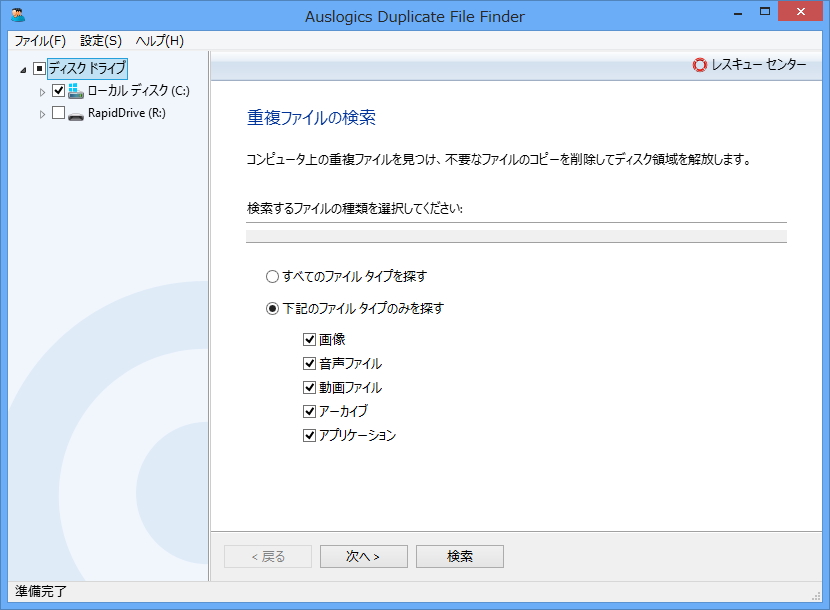Start the 検索 for duplicate files
The width and height of the screenshot is (830, 610).
459,556
